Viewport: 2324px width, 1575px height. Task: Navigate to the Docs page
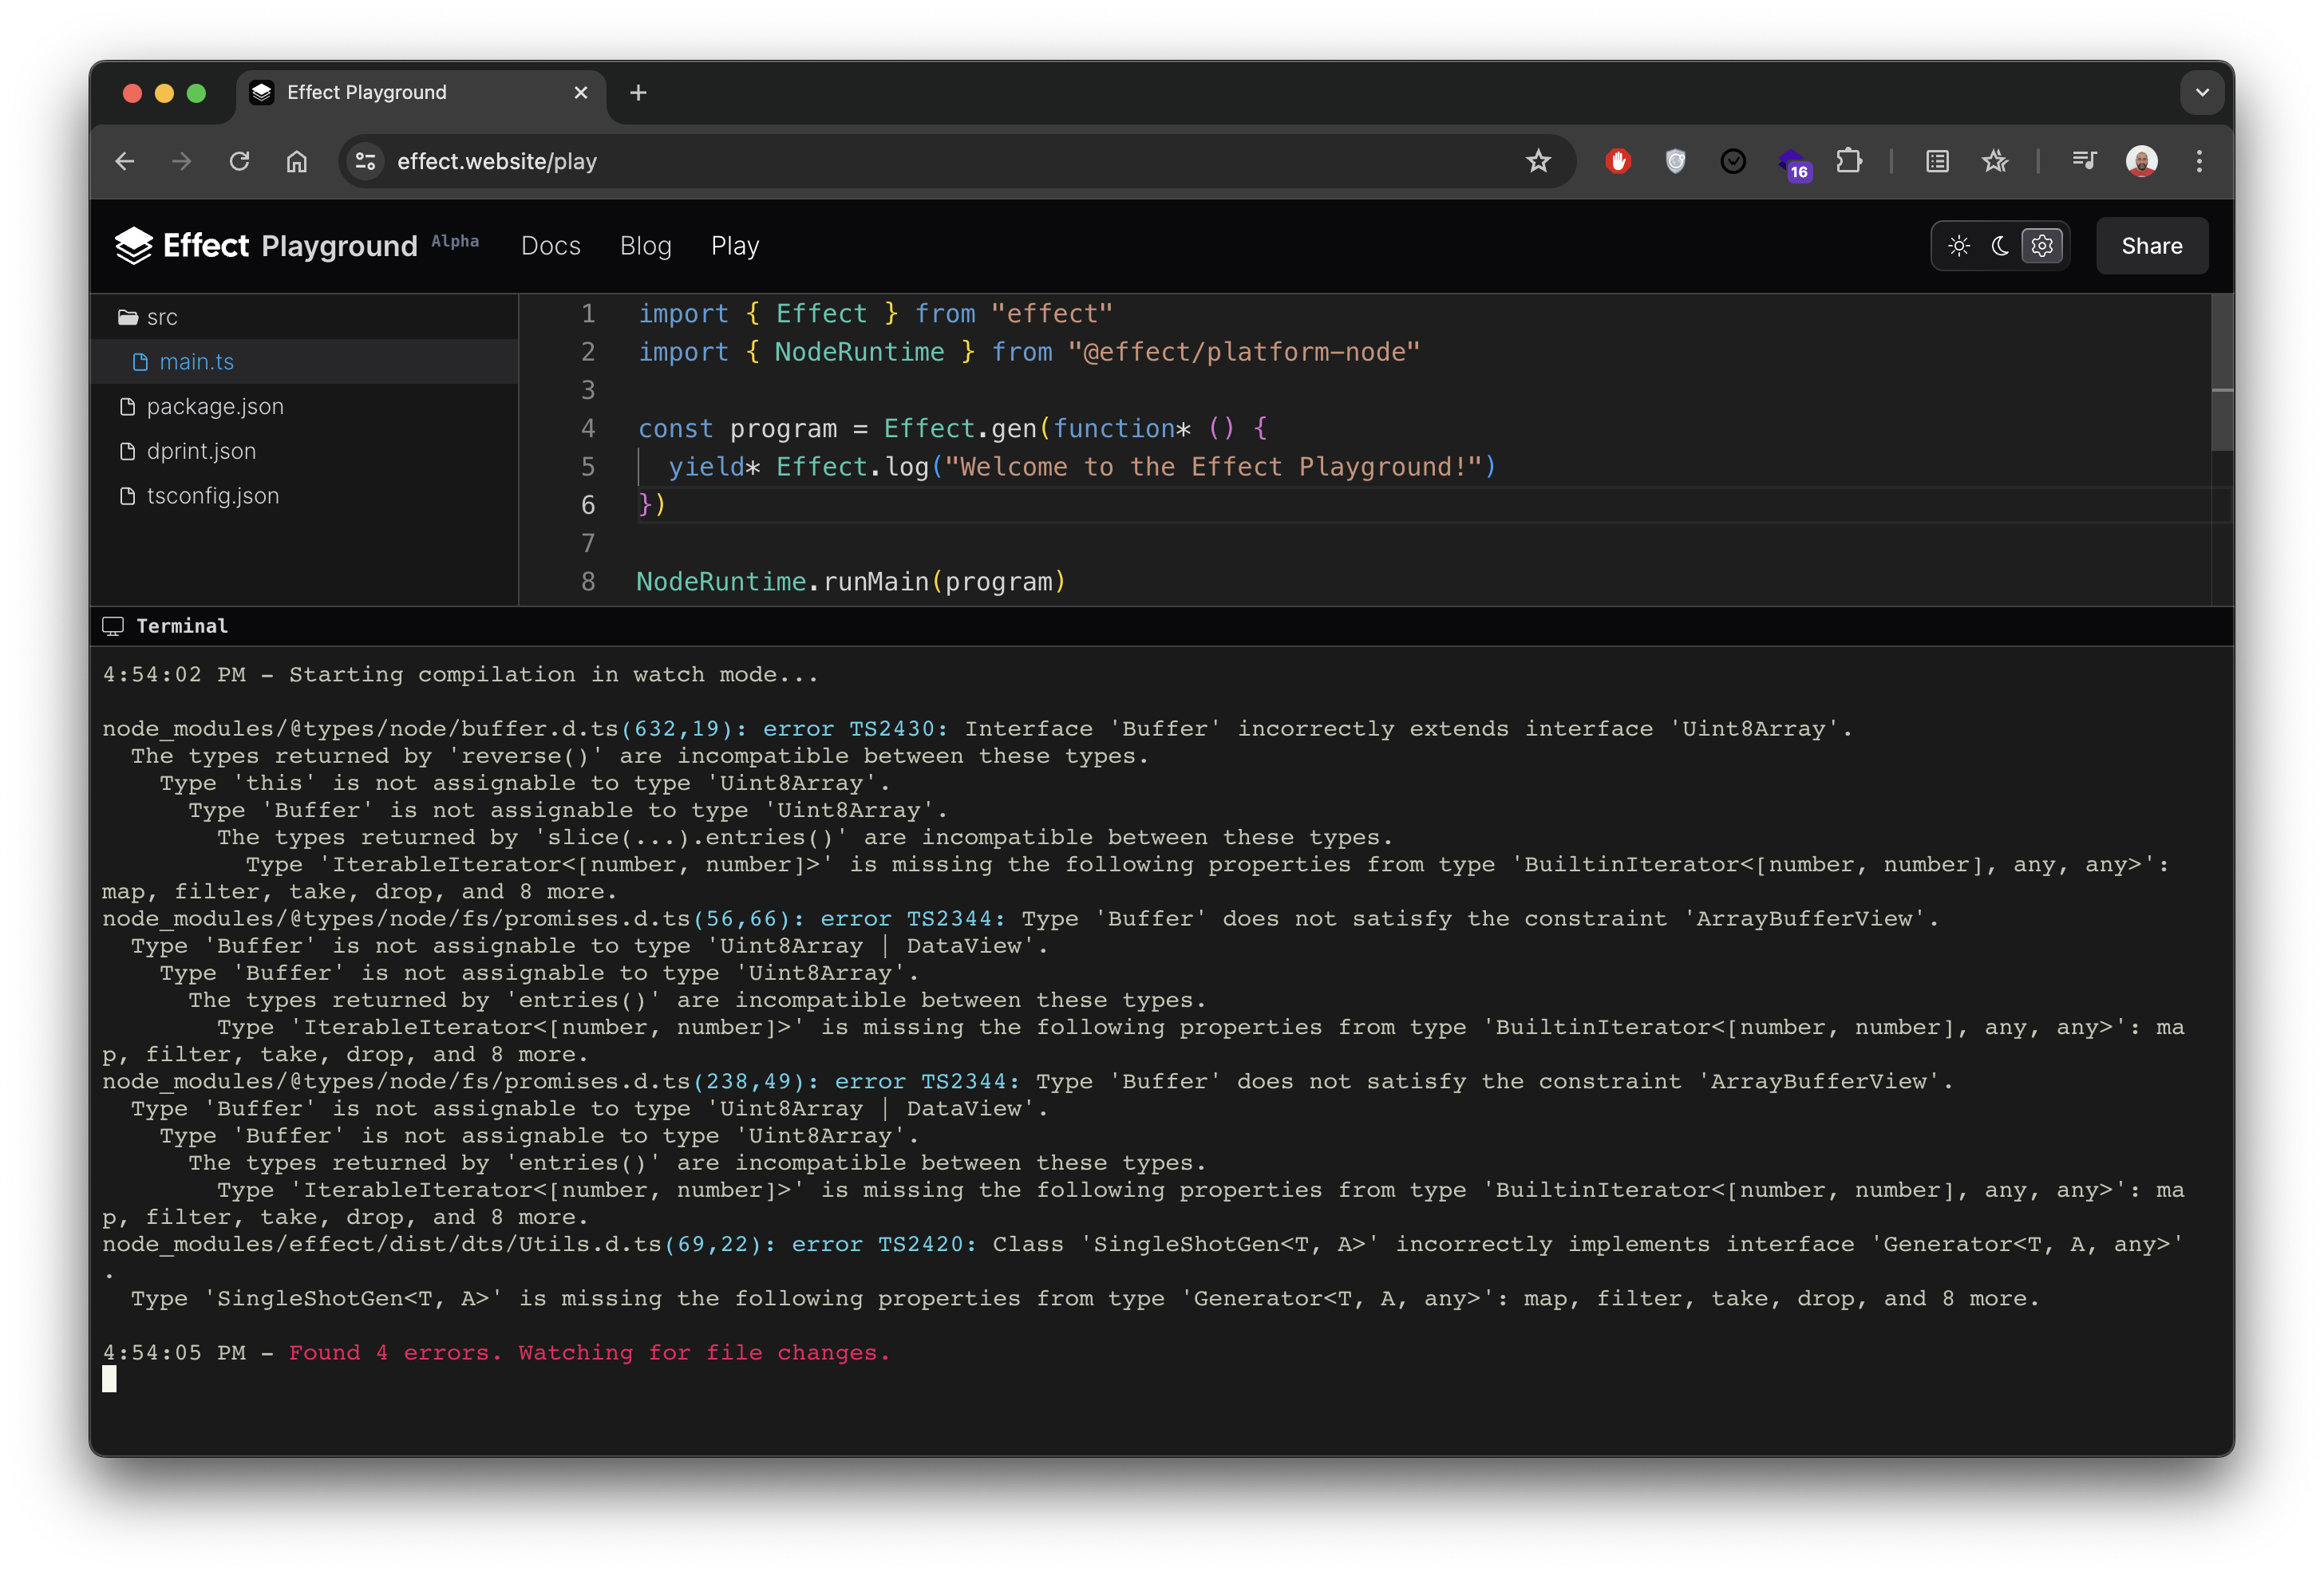click(551, 246)
